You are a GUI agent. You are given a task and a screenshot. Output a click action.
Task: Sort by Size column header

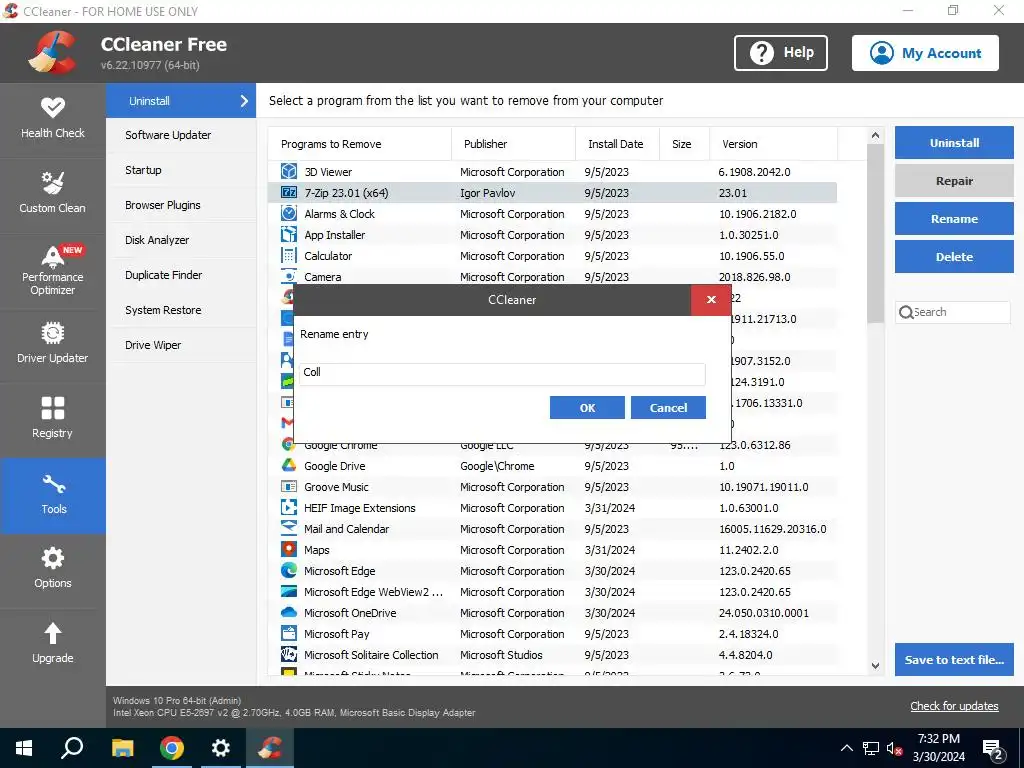coord(684,144)
